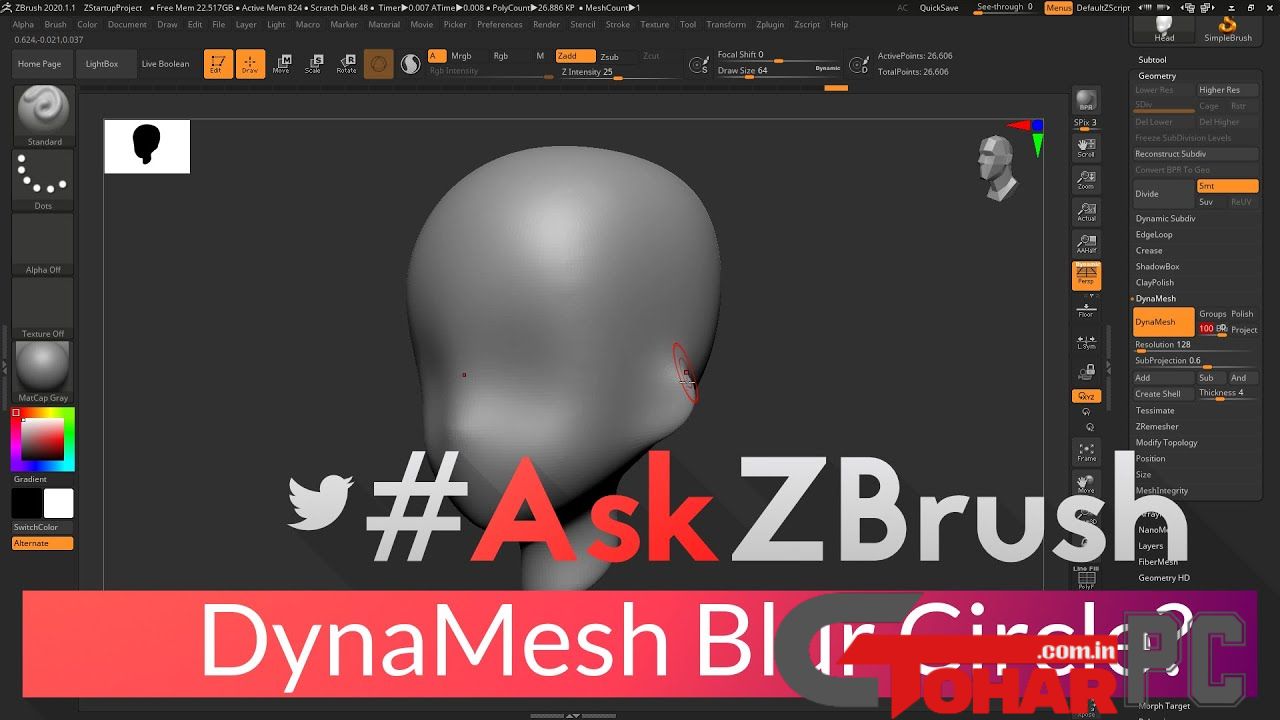The width and height of the screenshot is (1280, 720).
Task: Toggle L.Sym local symmetry
Action: [1086, 342]
